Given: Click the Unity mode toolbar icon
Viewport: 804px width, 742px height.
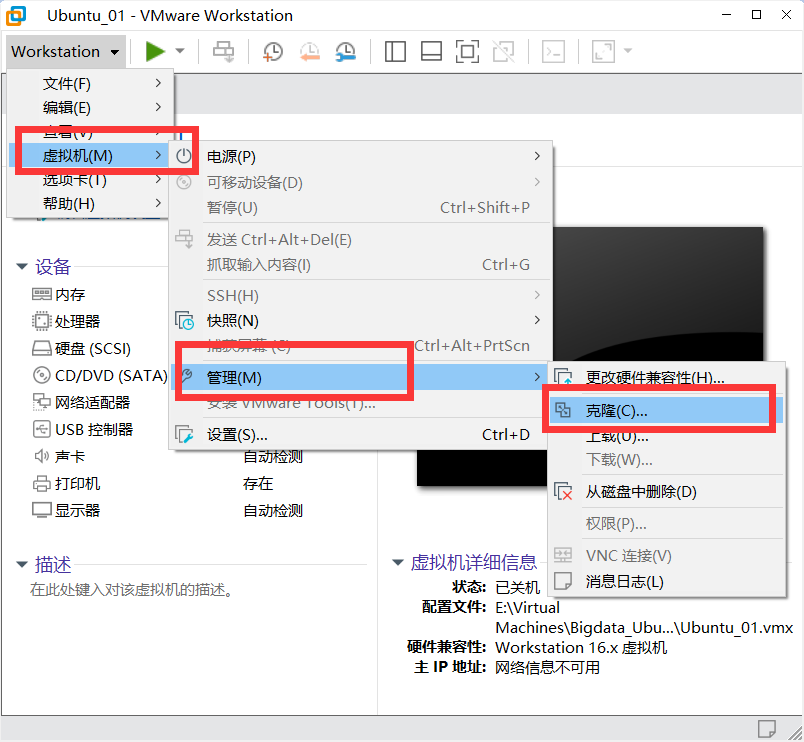Looking at the screenshot, I should pyautogui.click(x=504, y=51).
